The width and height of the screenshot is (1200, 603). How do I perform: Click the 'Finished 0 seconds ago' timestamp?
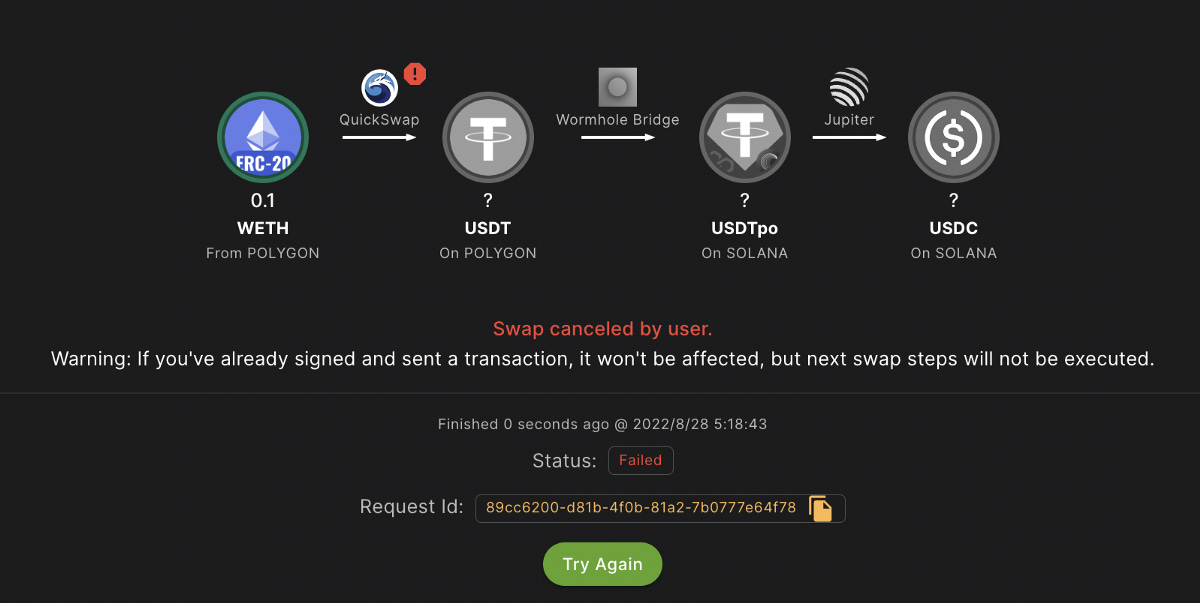[x=602, y=423]
